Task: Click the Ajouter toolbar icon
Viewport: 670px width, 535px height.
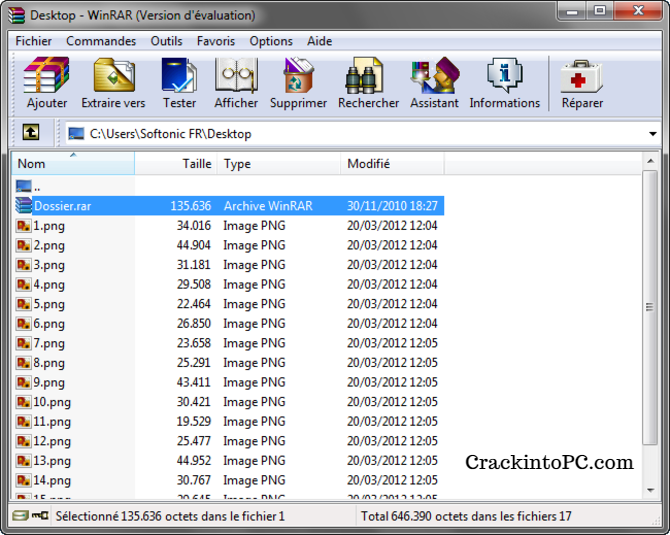Action: tap(46, 75)
